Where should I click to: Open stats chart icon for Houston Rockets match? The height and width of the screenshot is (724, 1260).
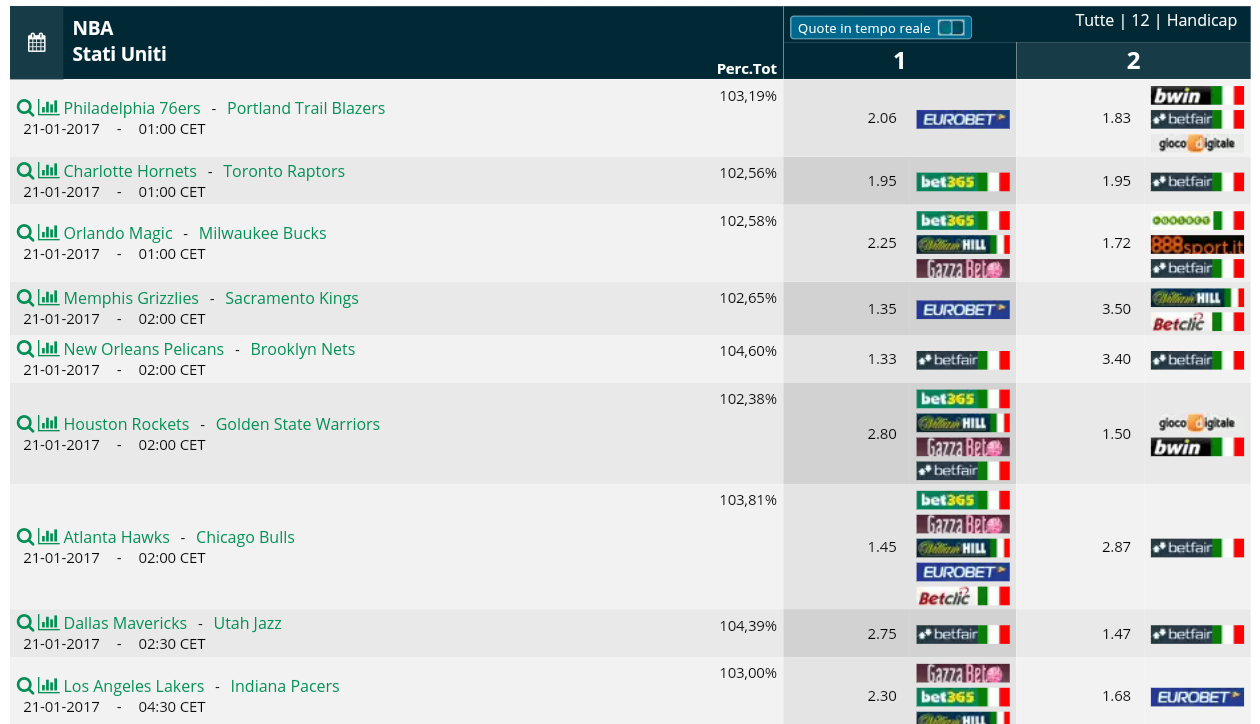[49, 423]
